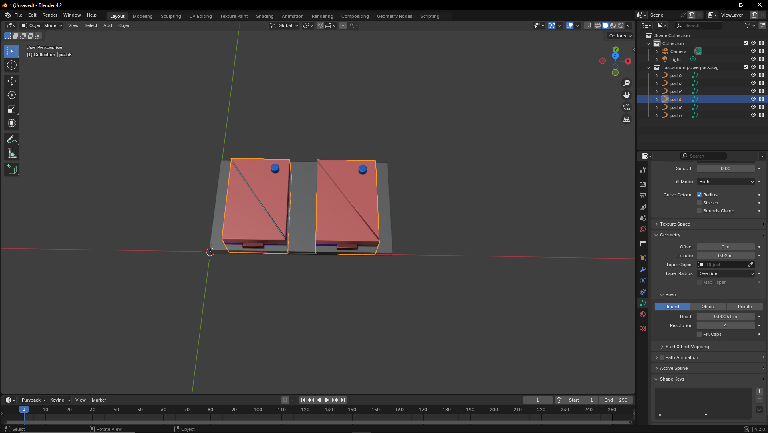
Task: Enable the Bounds Clamp checkbox
Action: pos(699,211)
